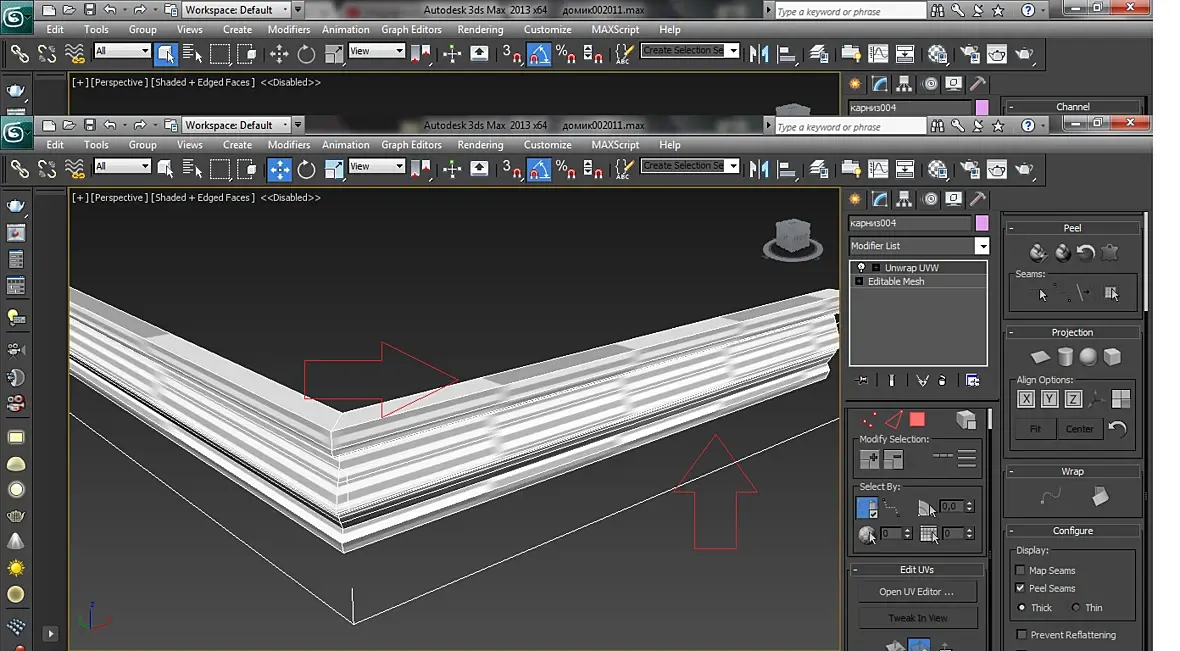Uncheck the Peel Seams checkbox
Image resolution: width=1180 pixels, height=651 pixels.
coord(1020,588)
